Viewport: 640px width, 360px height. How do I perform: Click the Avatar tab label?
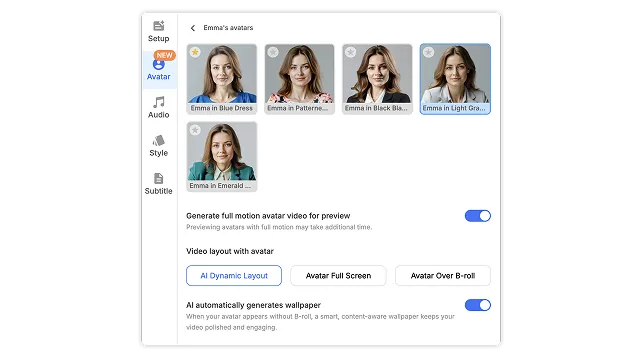pyautogui.click(x=158, y=77)
